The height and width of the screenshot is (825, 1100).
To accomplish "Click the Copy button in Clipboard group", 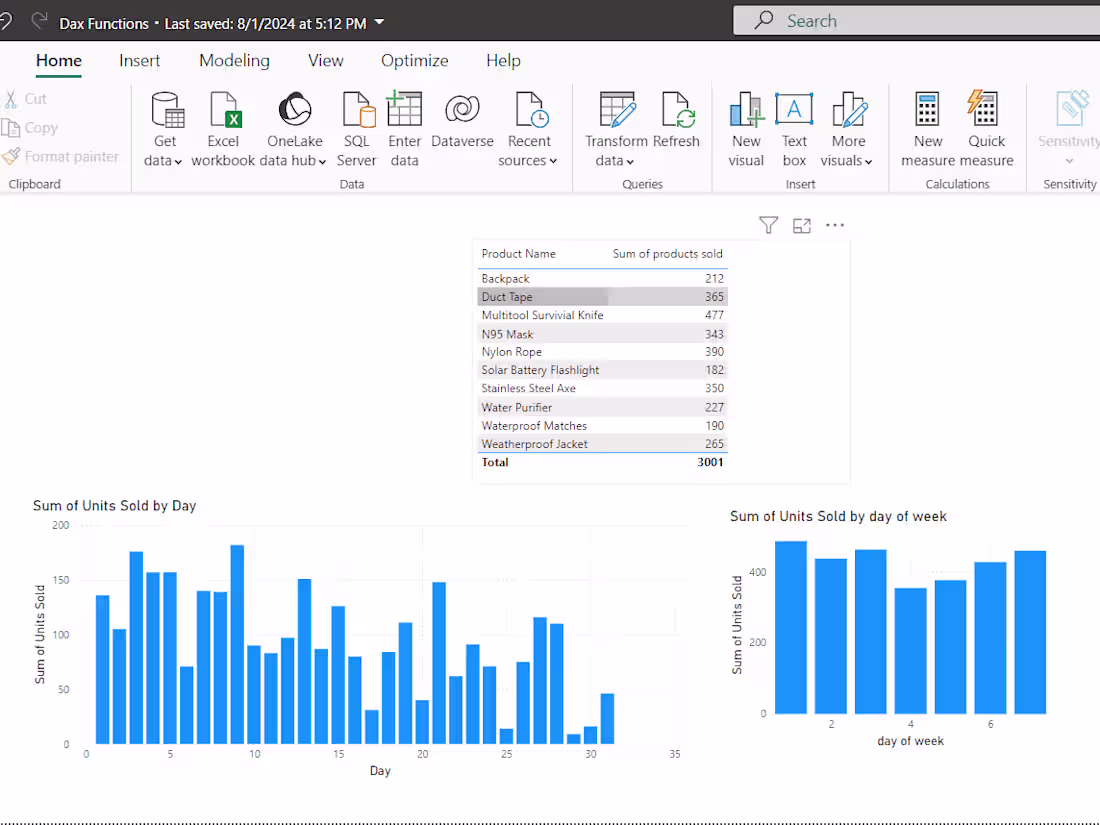I will point(40,127).
